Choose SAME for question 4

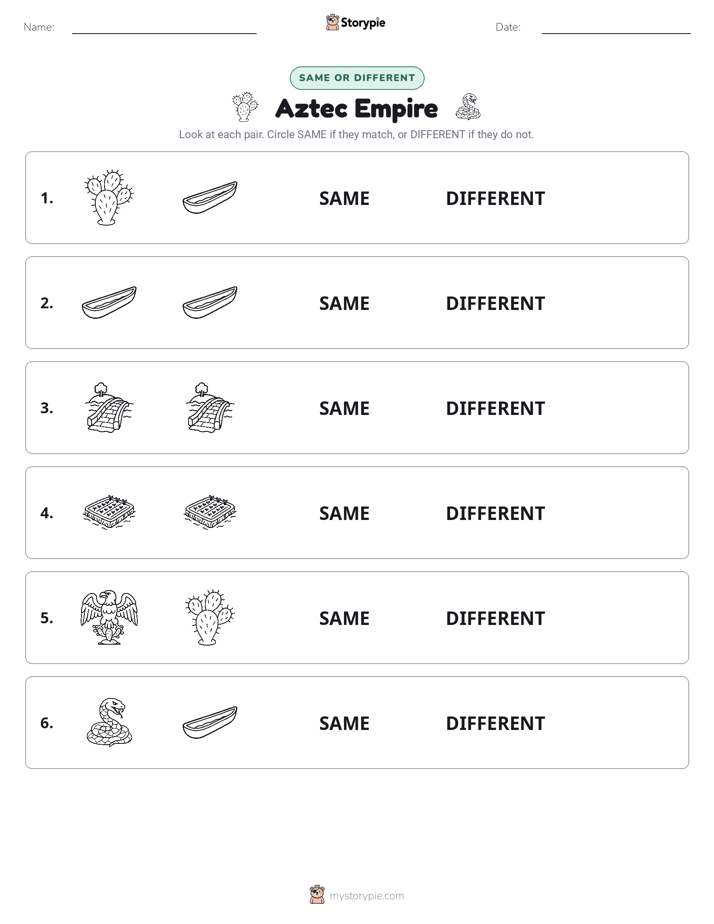[x=344, y=513]
